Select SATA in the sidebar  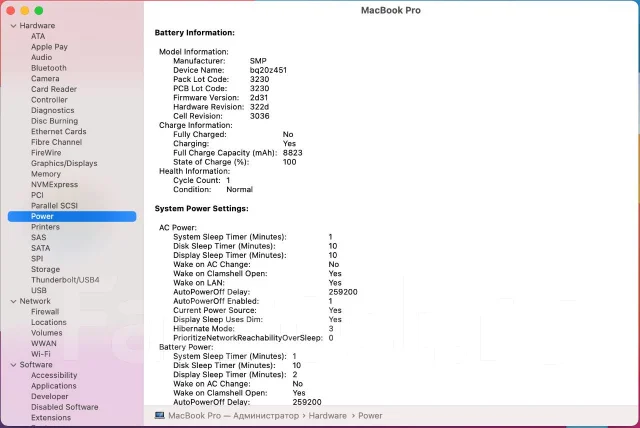point(40,248)
